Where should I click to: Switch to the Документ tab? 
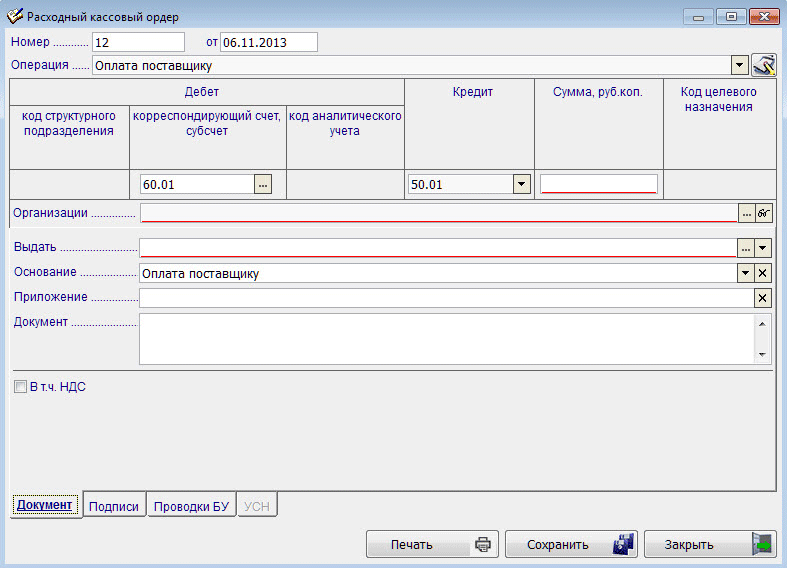click(45, 505)
